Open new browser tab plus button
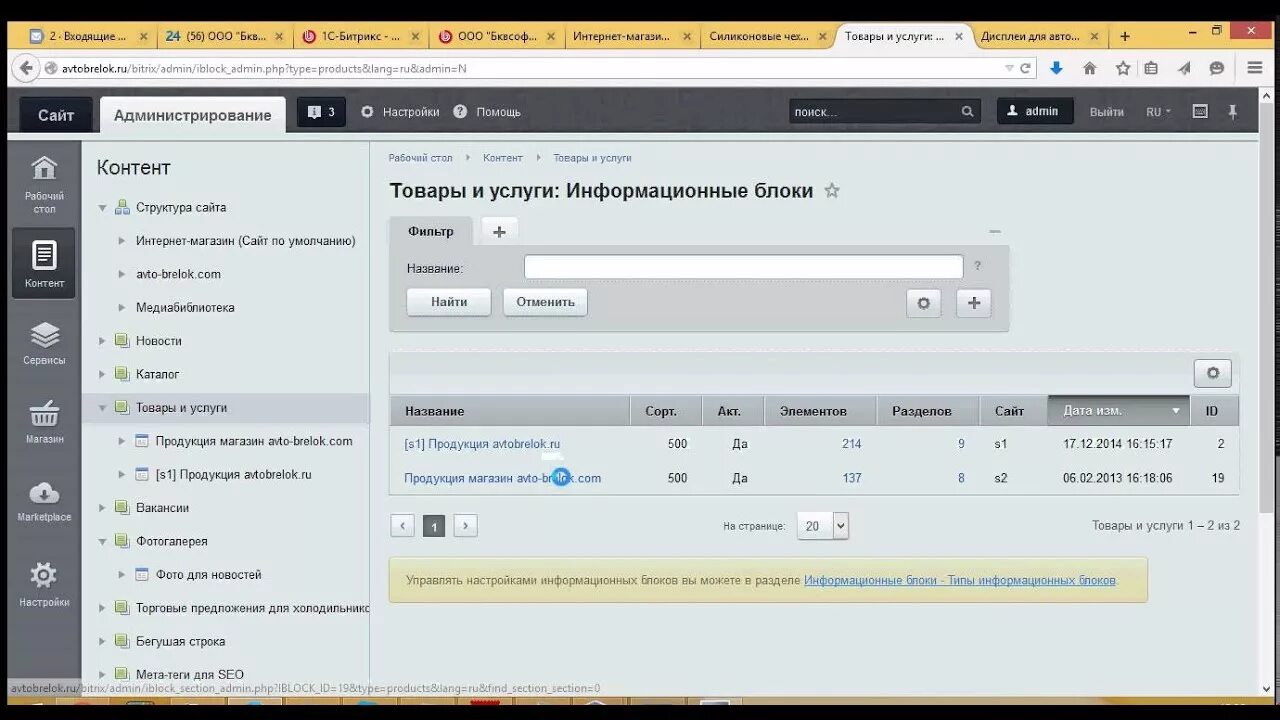Viewport: 1280px width, 720px height. click(1125, 36)
